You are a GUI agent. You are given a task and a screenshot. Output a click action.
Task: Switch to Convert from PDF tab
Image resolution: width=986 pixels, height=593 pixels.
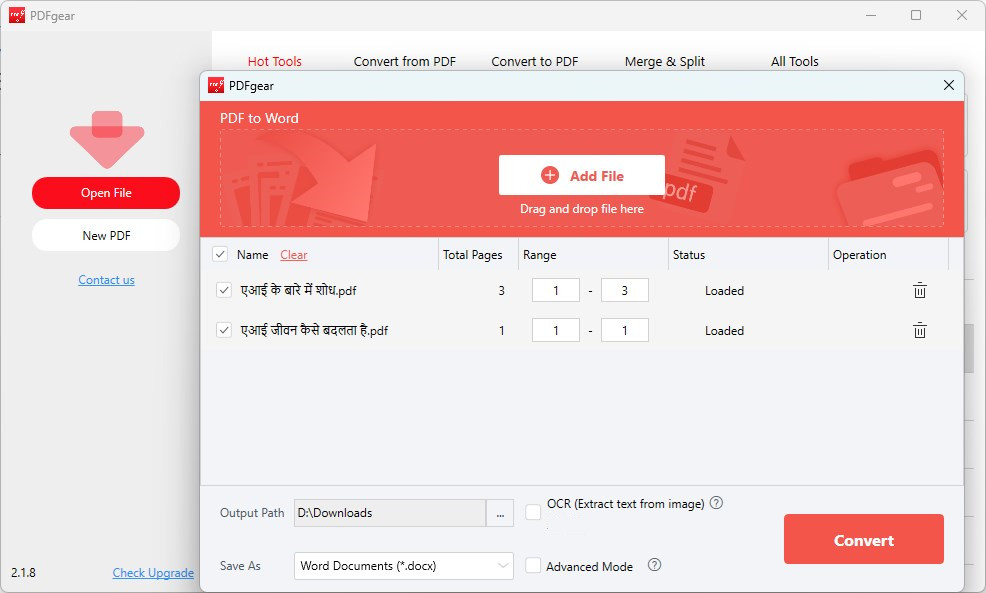pyautogui.click(x=404, y=61)
